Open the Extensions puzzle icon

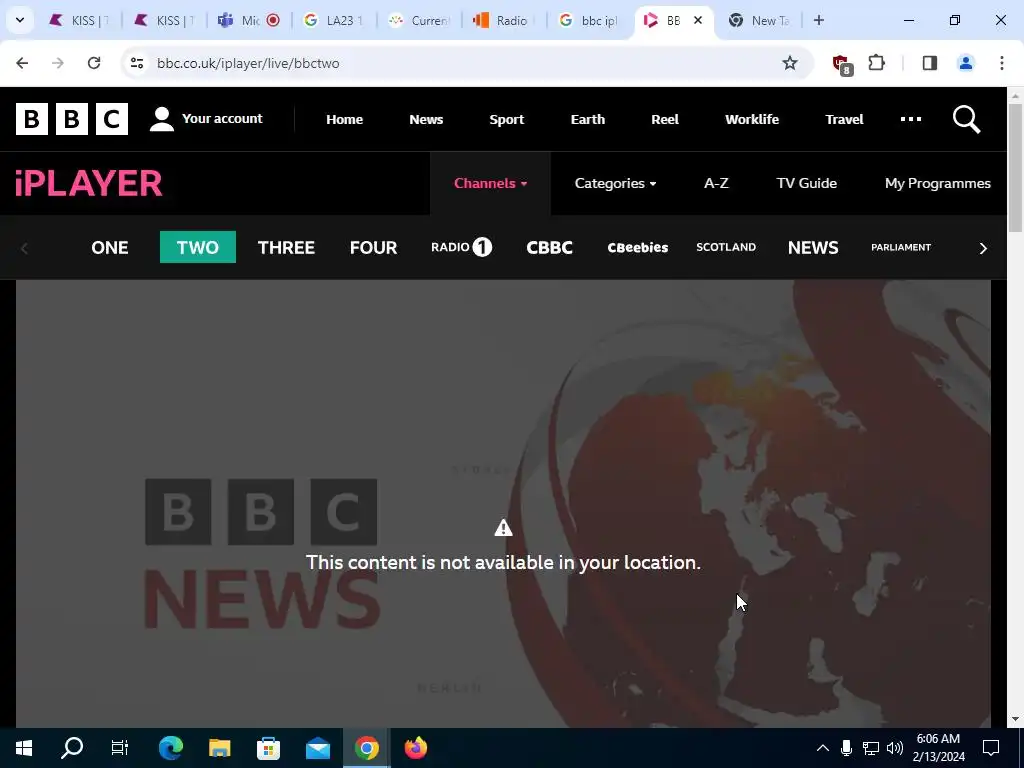(876, 63)
